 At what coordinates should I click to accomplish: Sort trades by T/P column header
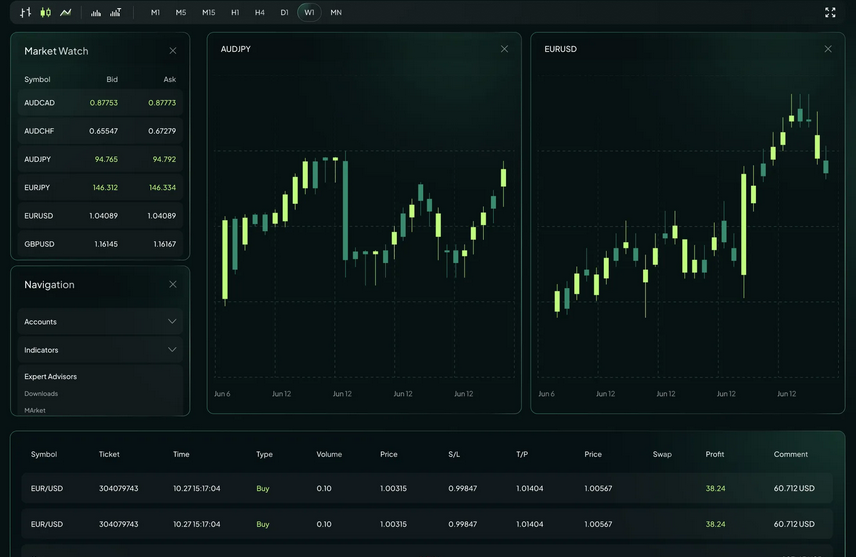[x=522, y=454]
